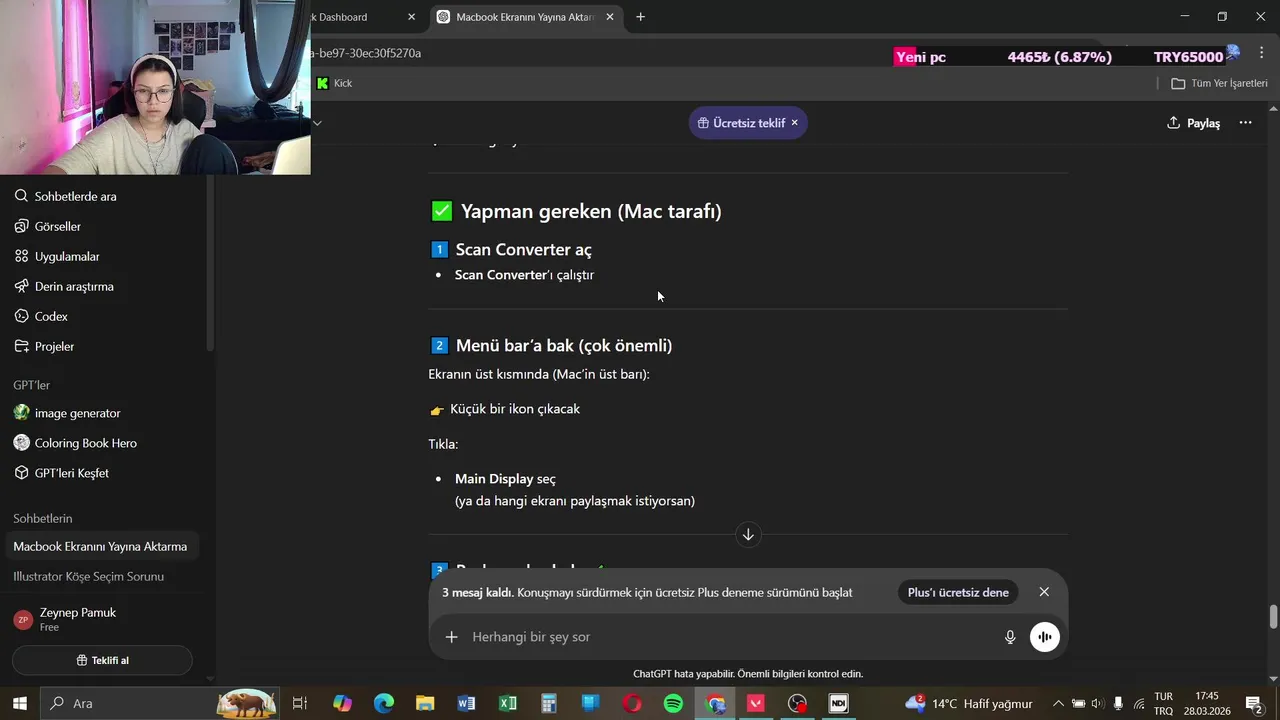
Task: Click the Teklifi al button
Action: (x=102, y=660)
